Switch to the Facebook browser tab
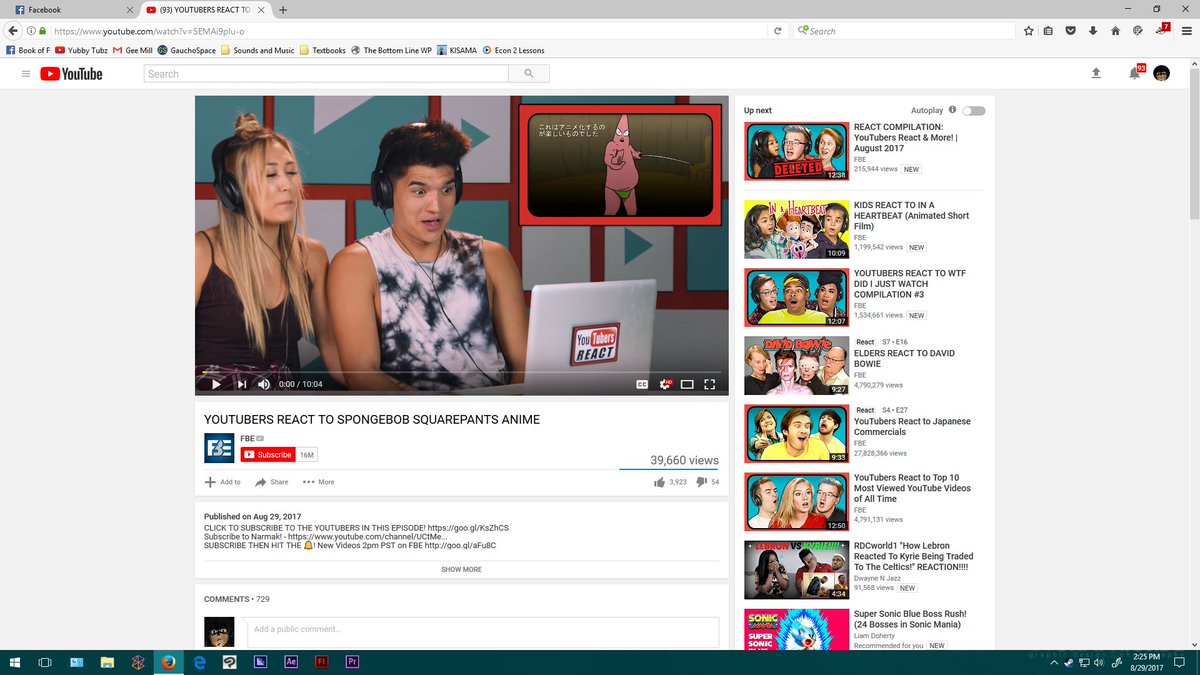 click(x=70, y=9)
